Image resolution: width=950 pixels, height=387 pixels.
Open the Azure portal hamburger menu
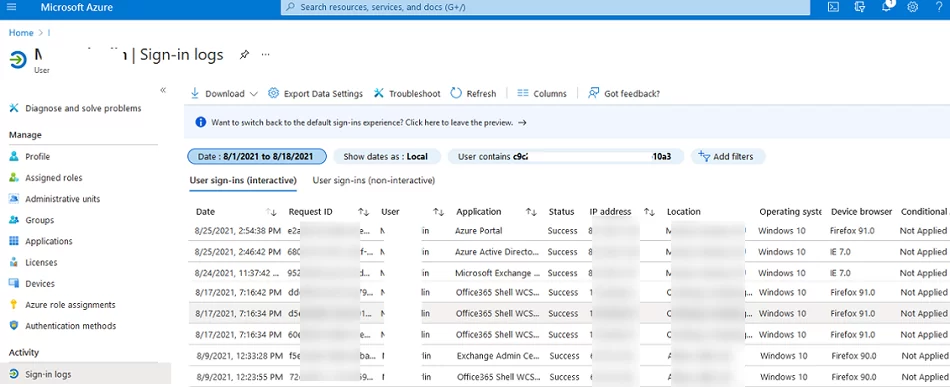[x=11, y=7]
